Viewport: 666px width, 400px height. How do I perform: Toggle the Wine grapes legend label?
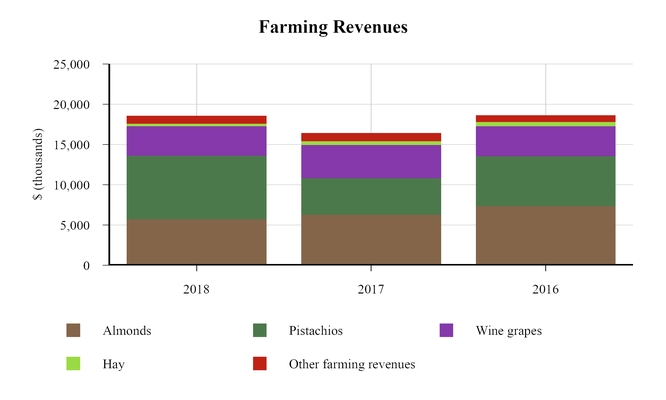(508, 331)
